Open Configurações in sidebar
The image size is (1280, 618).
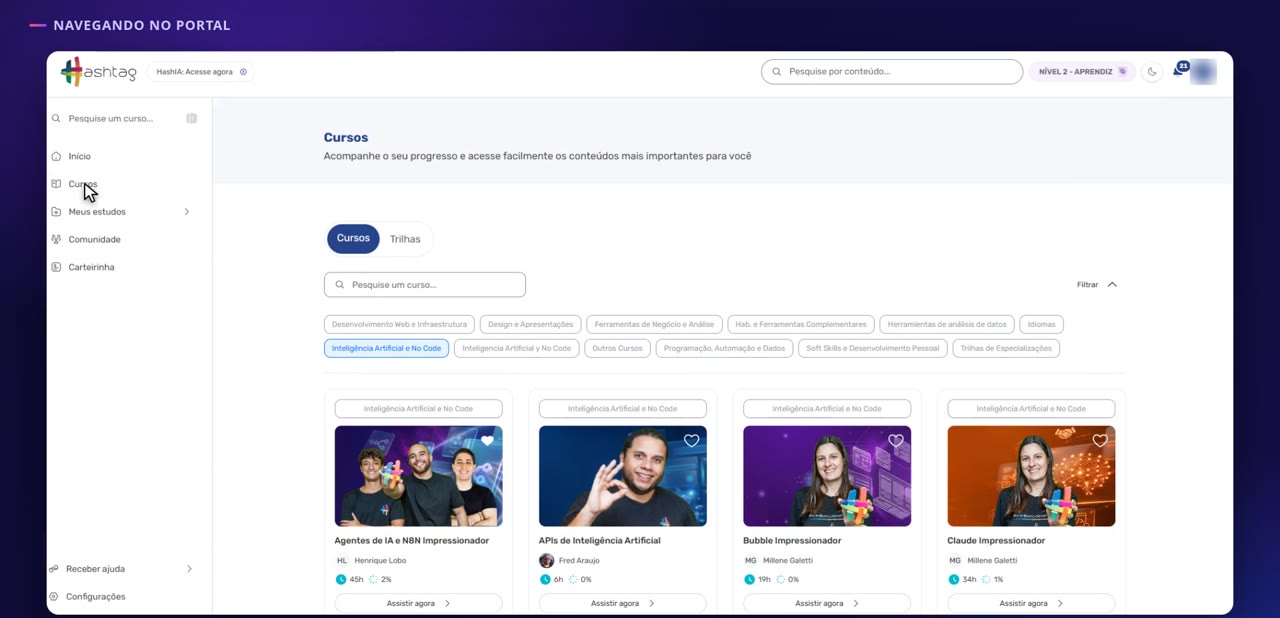pos(96,597)
